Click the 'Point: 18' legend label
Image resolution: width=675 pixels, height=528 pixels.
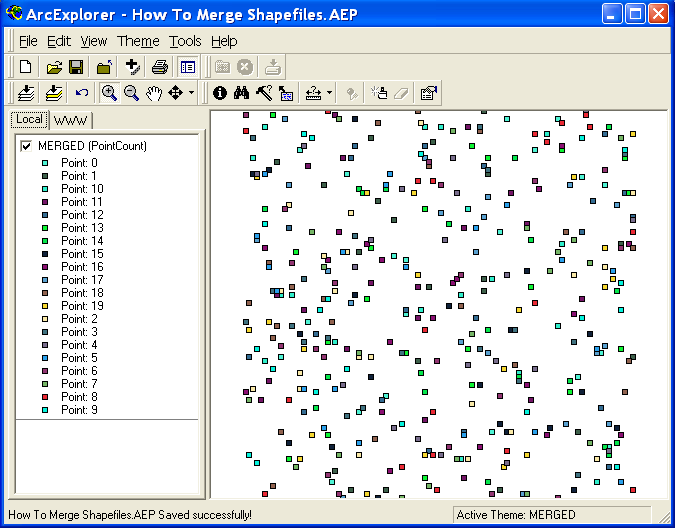[x=82, y=293]
